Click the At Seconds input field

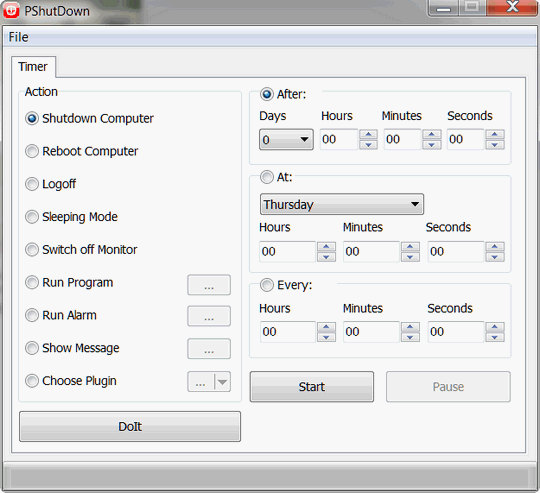[456, 252]
